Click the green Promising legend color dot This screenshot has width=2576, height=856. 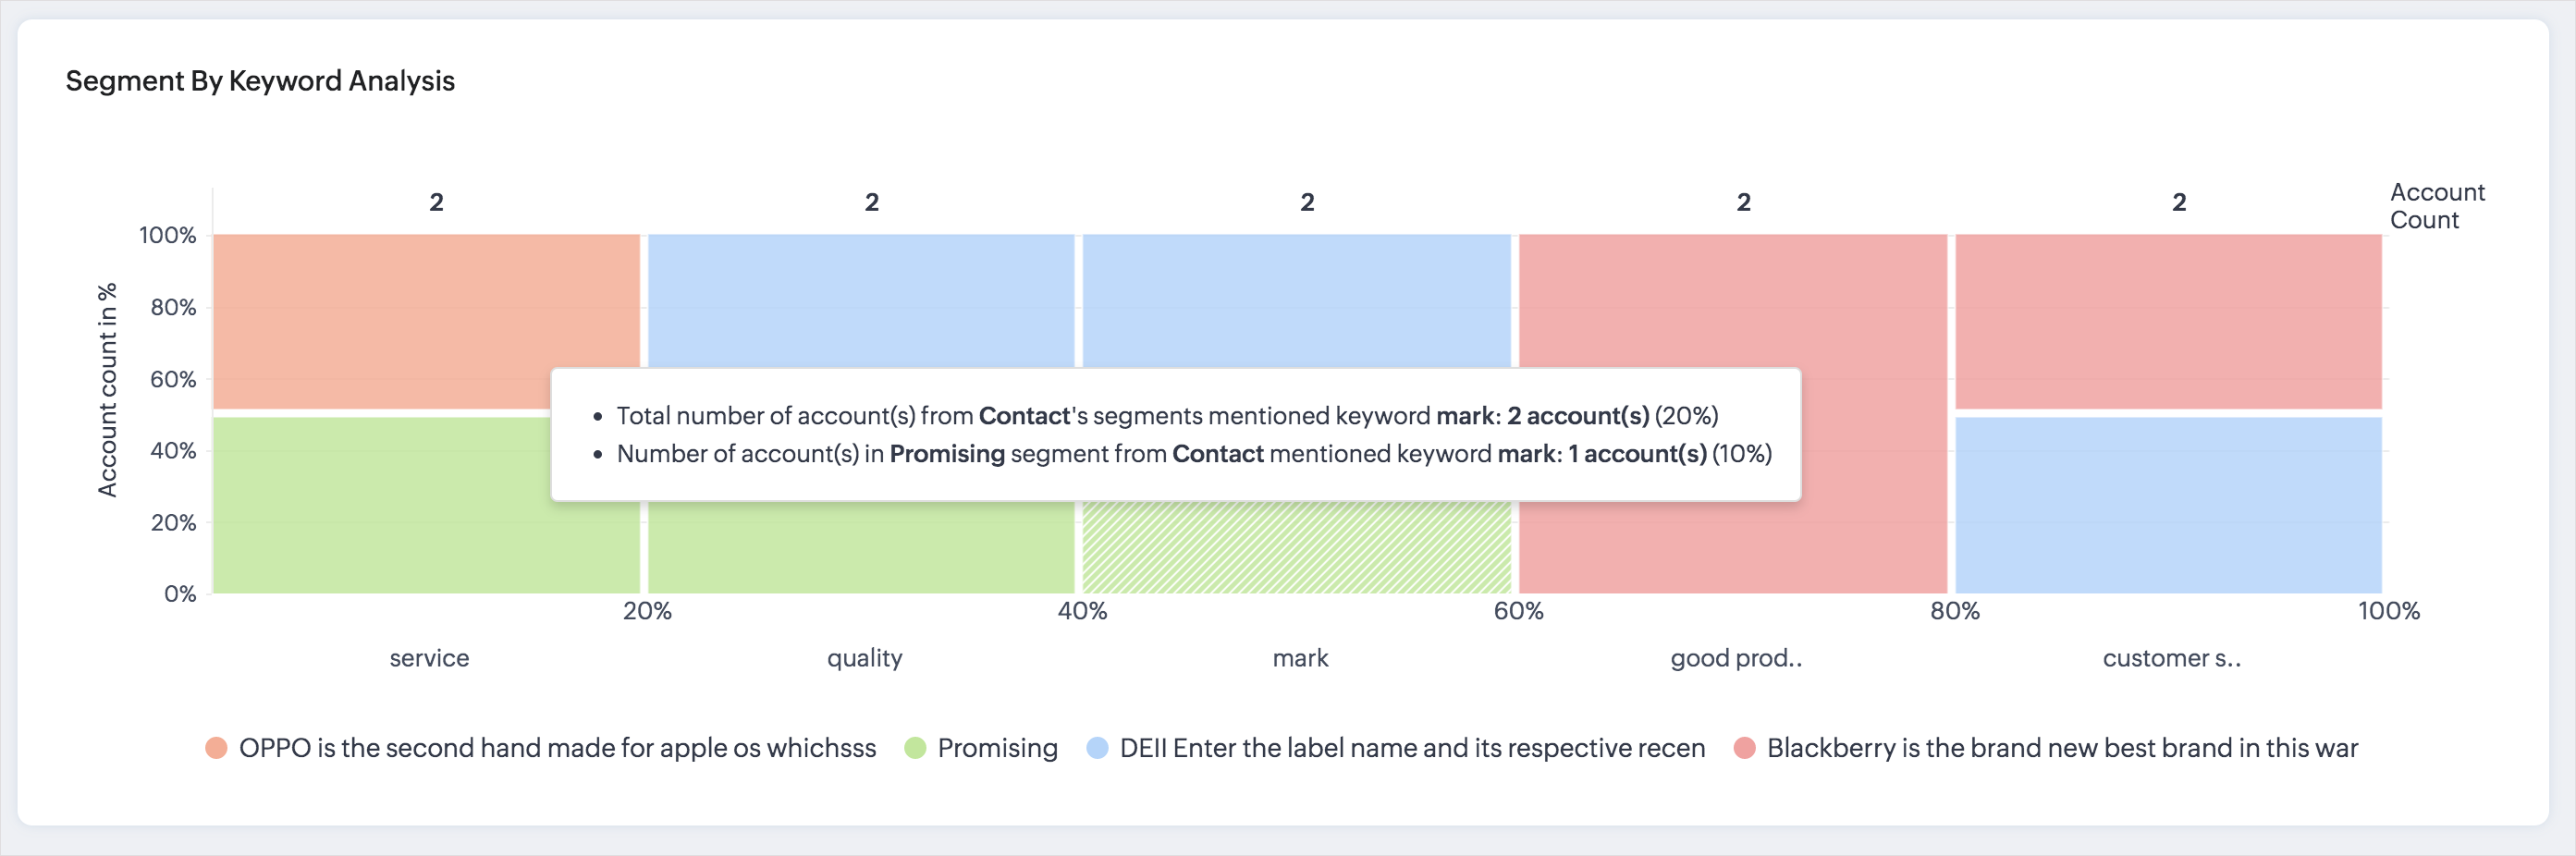point(915,748)
